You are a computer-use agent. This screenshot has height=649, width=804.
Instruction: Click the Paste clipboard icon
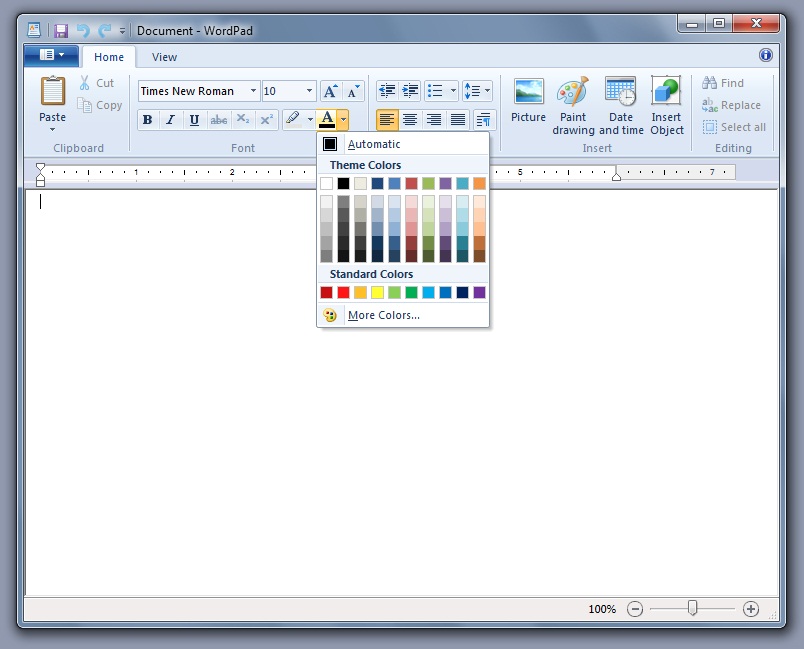[52, 92]
